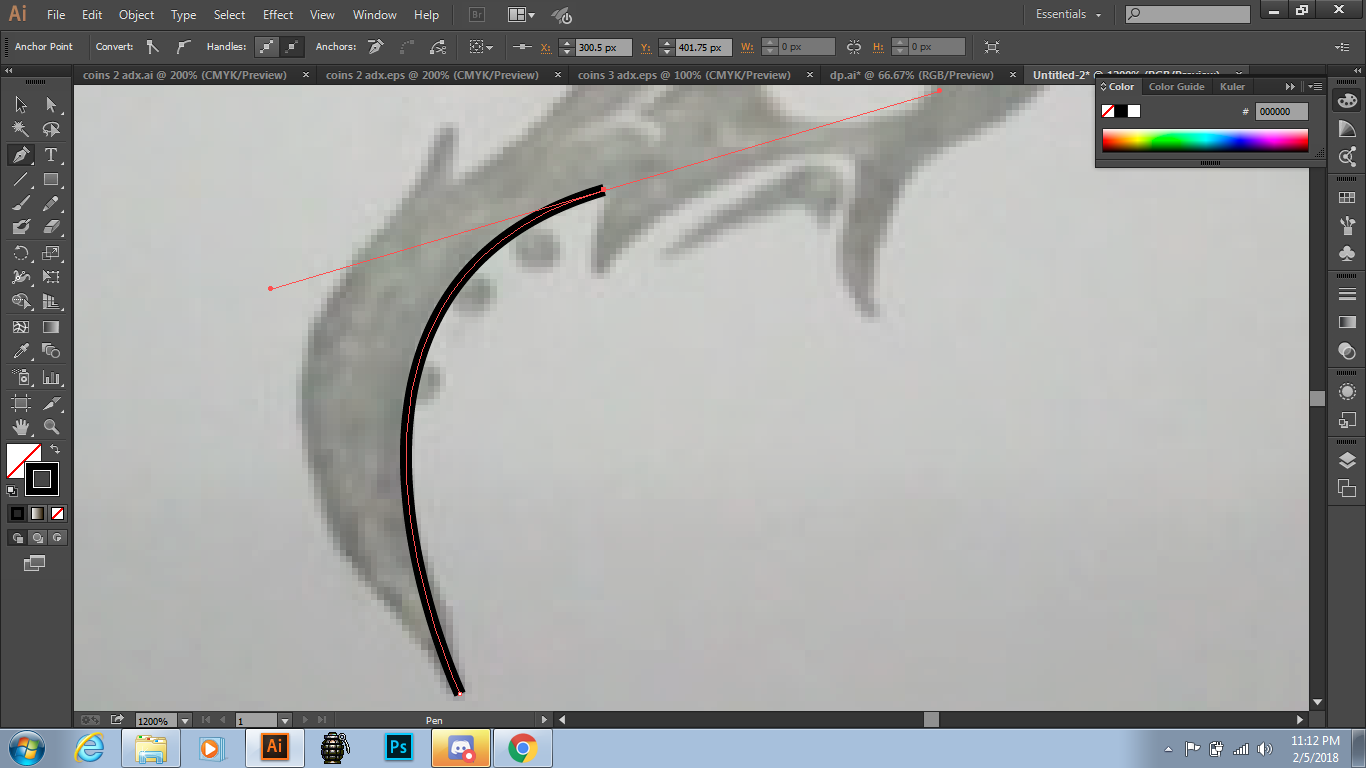This screenshot has height=768, width=1366.
Task: Swap fill and stroke colors
Action: tap(55, 450)
